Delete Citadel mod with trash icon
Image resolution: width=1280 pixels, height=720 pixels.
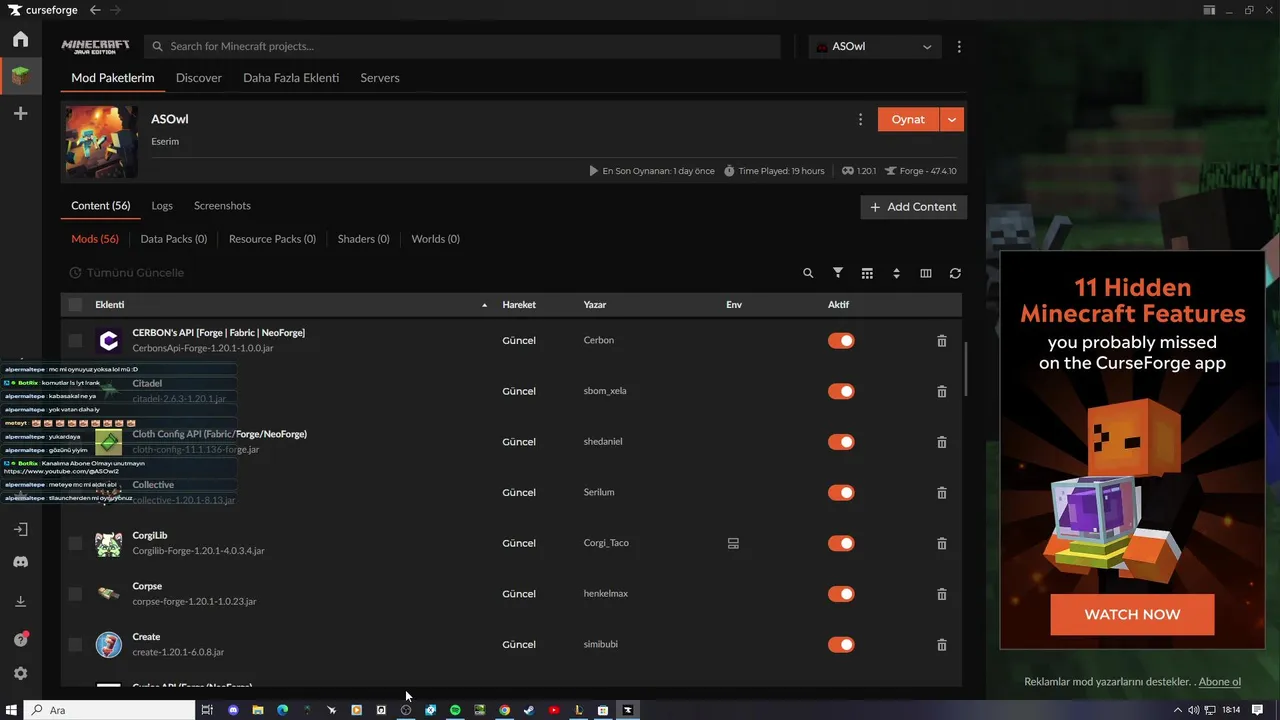(941, 391)
